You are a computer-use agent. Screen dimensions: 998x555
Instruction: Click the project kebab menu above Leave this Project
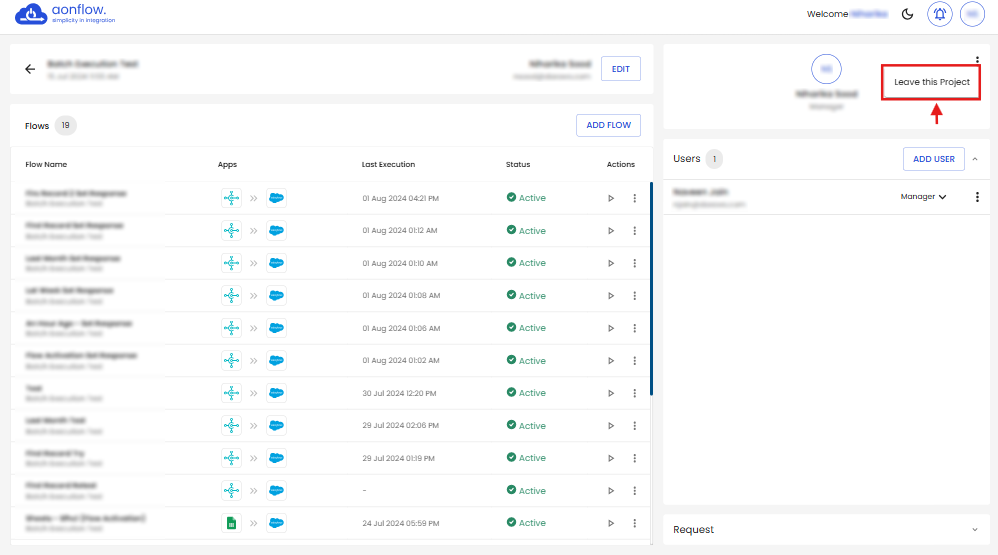[977, 60]
